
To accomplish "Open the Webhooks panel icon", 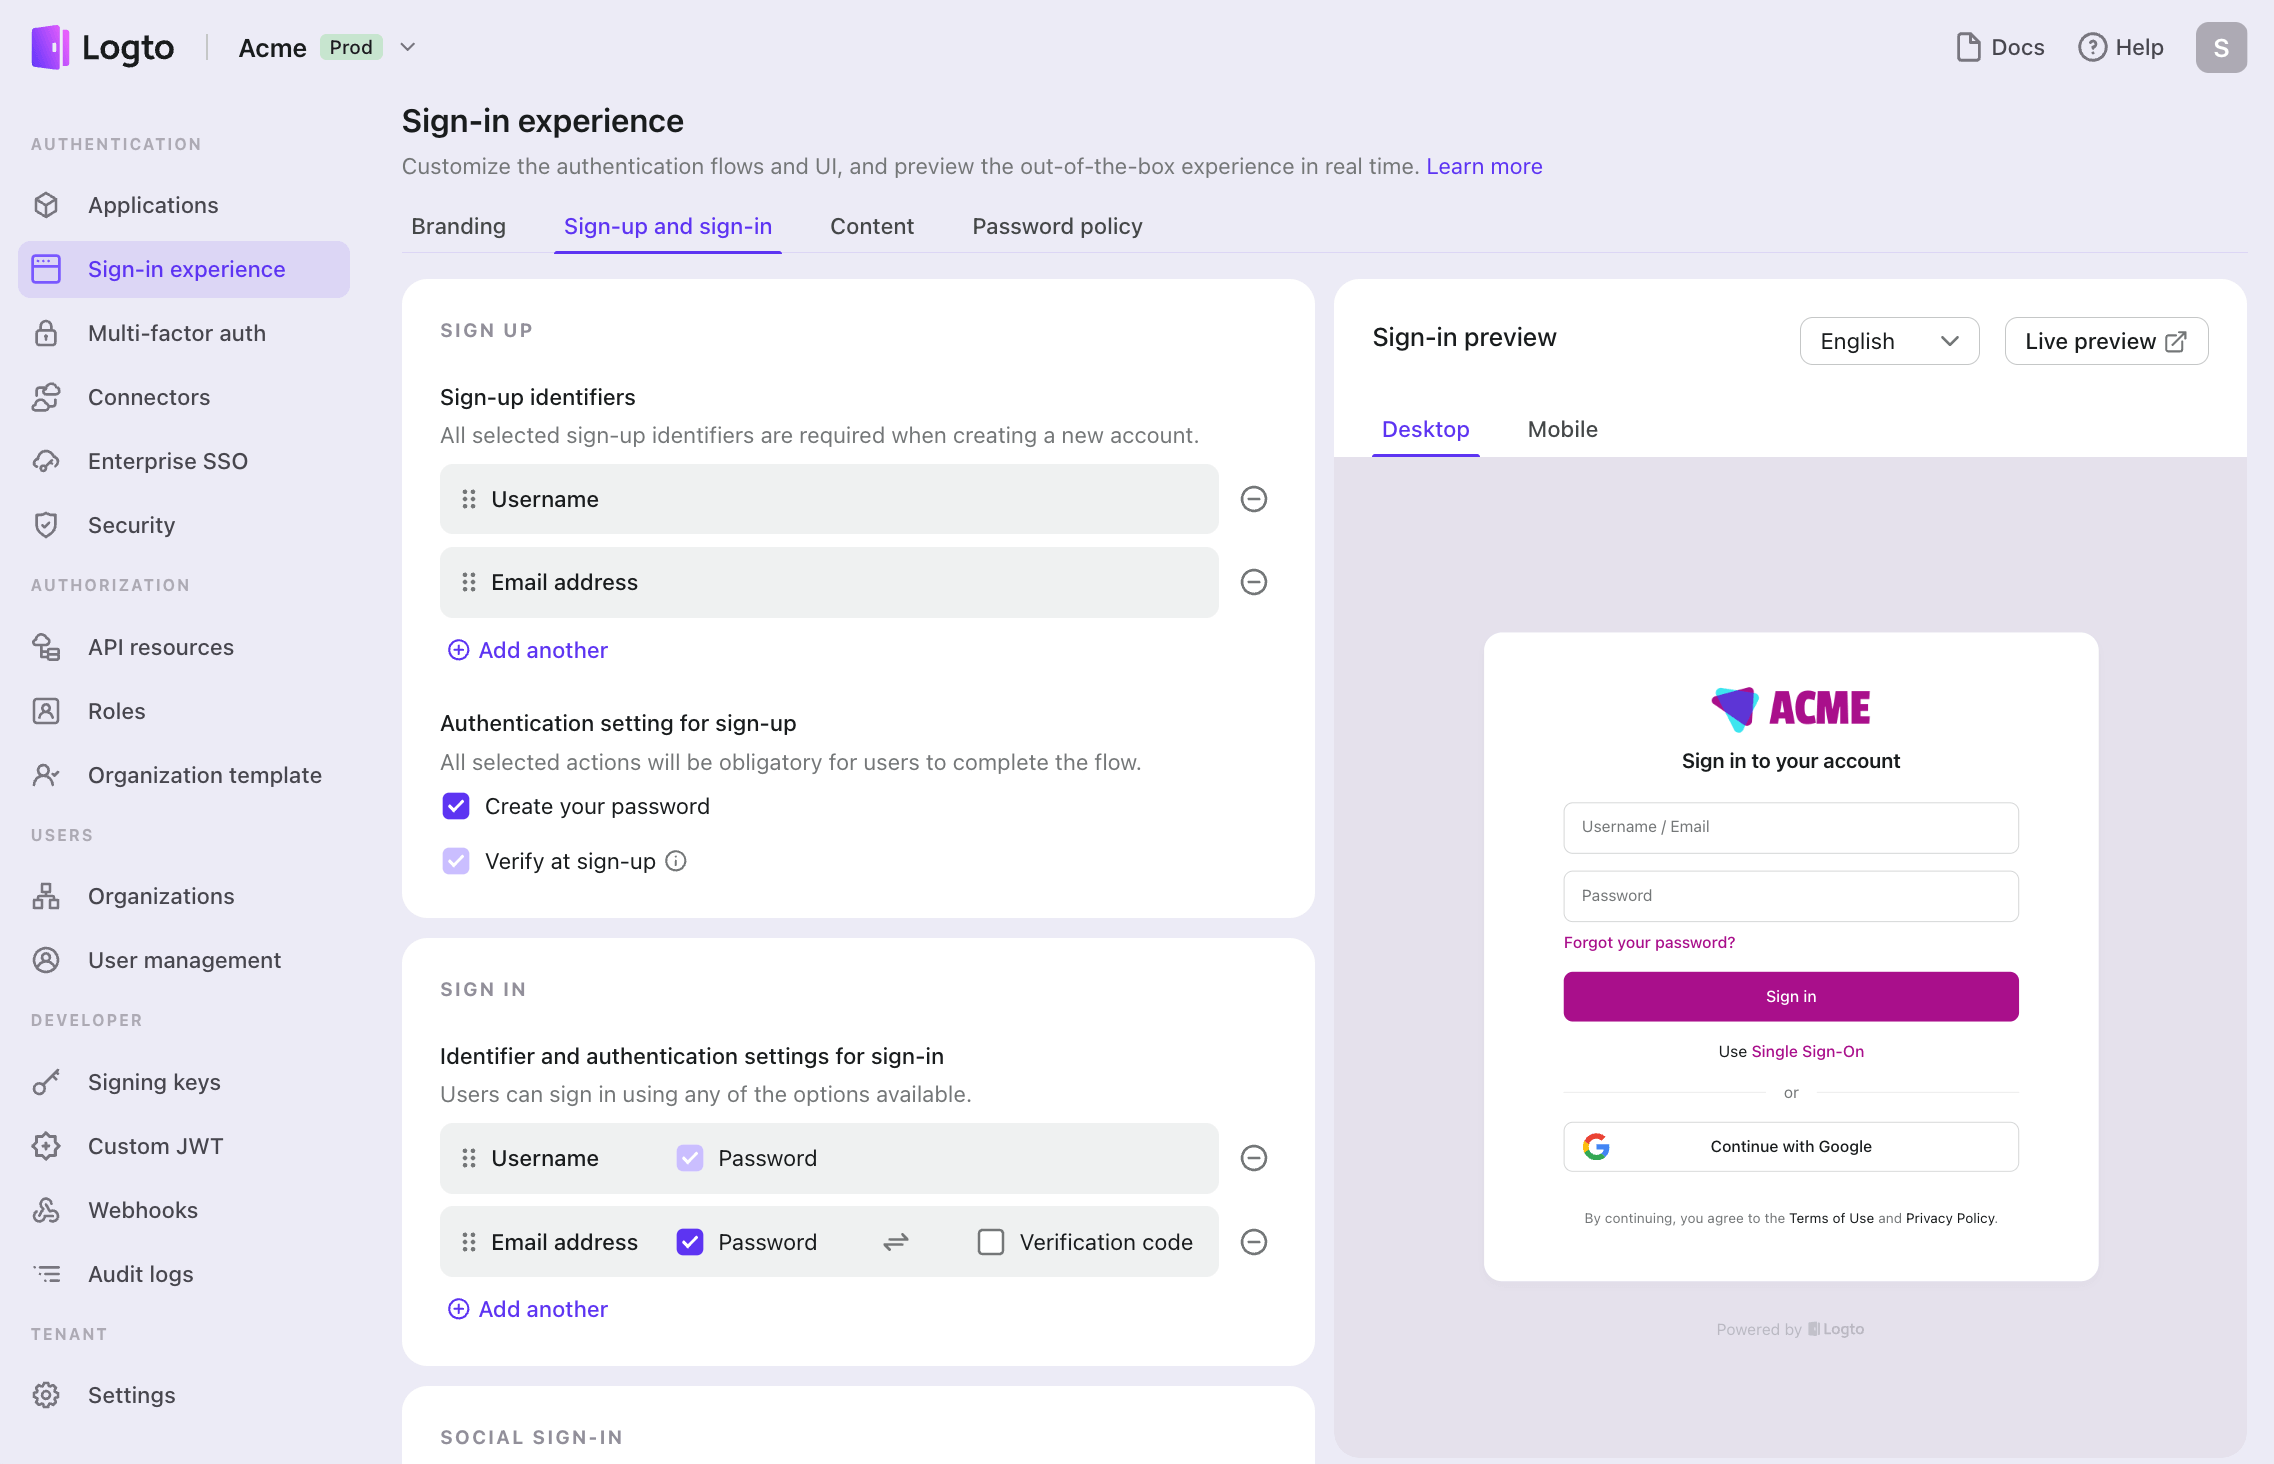I will 46,1210.
